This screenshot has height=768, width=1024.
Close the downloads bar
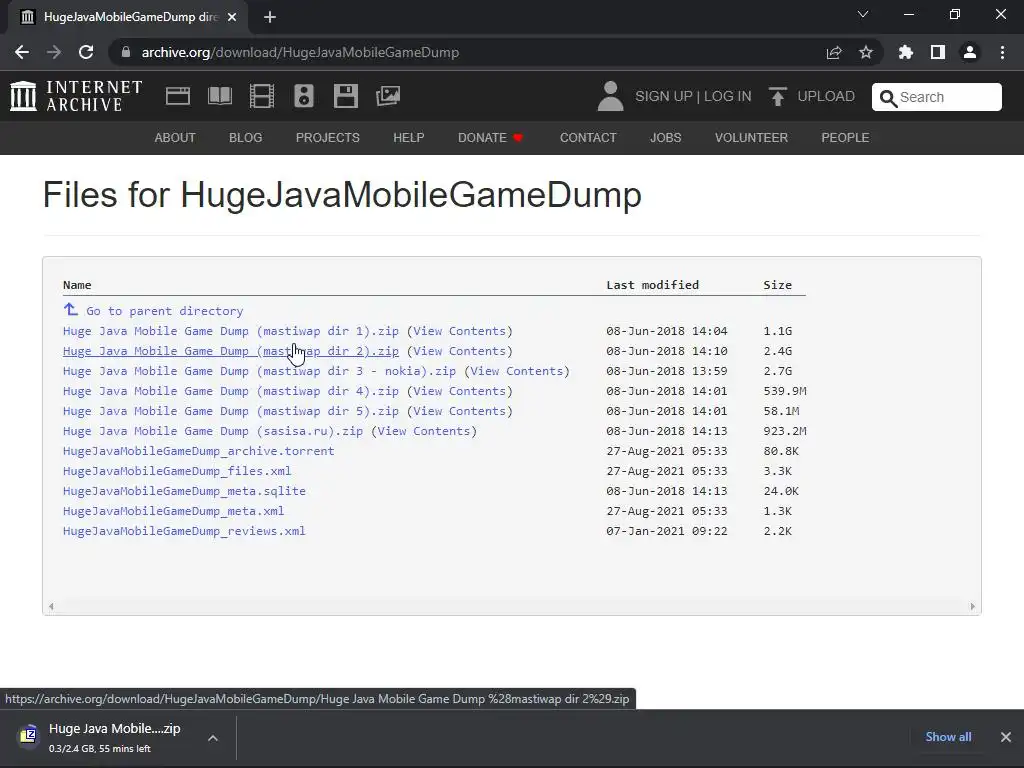[x=1006, y=737]
